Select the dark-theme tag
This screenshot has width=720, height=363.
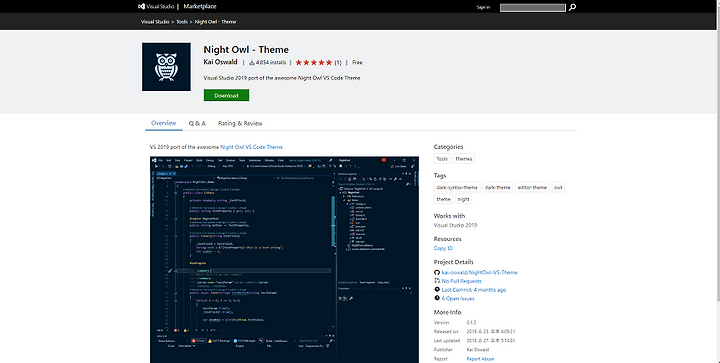(x=498, y=187)
